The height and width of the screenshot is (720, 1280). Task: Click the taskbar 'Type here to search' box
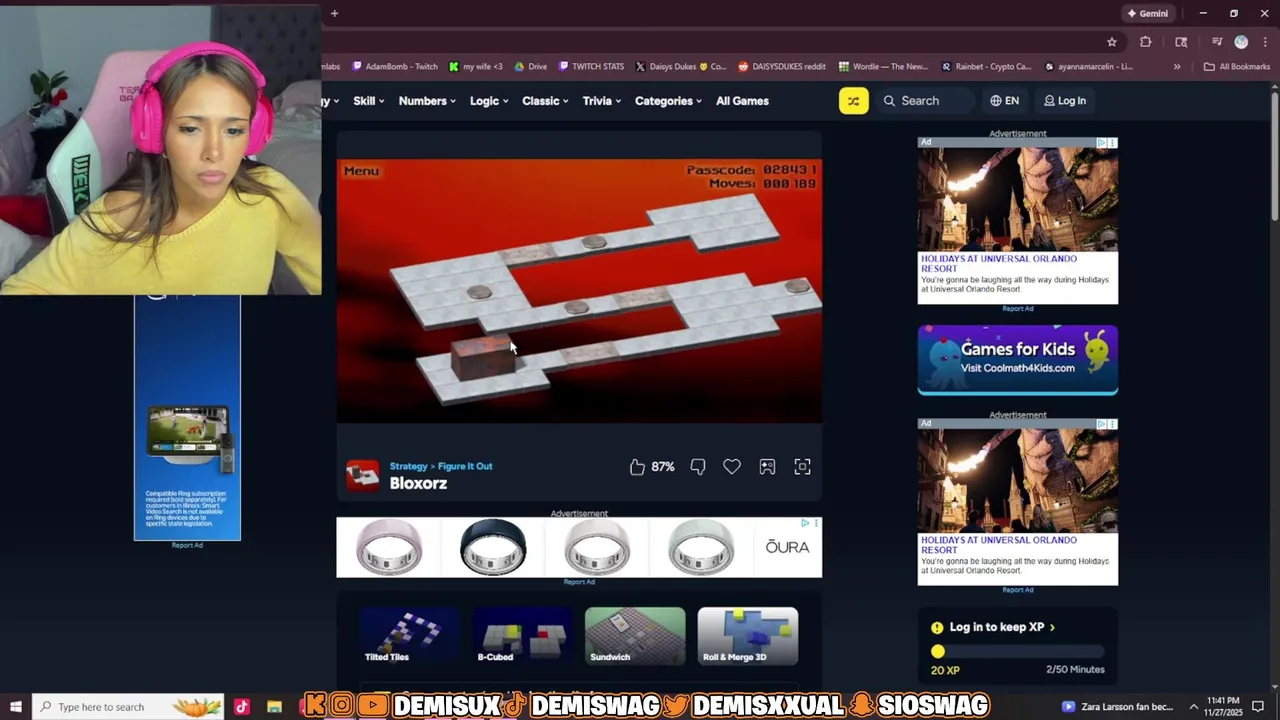pyautogui.click(x=130, y=707)
